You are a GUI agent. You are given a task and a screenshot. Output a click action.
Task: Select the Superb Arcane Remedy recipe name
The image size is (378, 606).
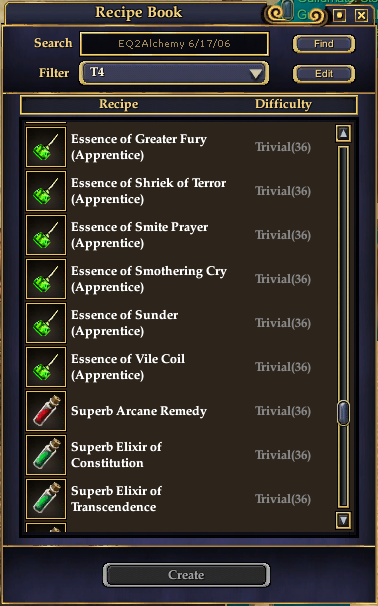(x=139, y=411)
